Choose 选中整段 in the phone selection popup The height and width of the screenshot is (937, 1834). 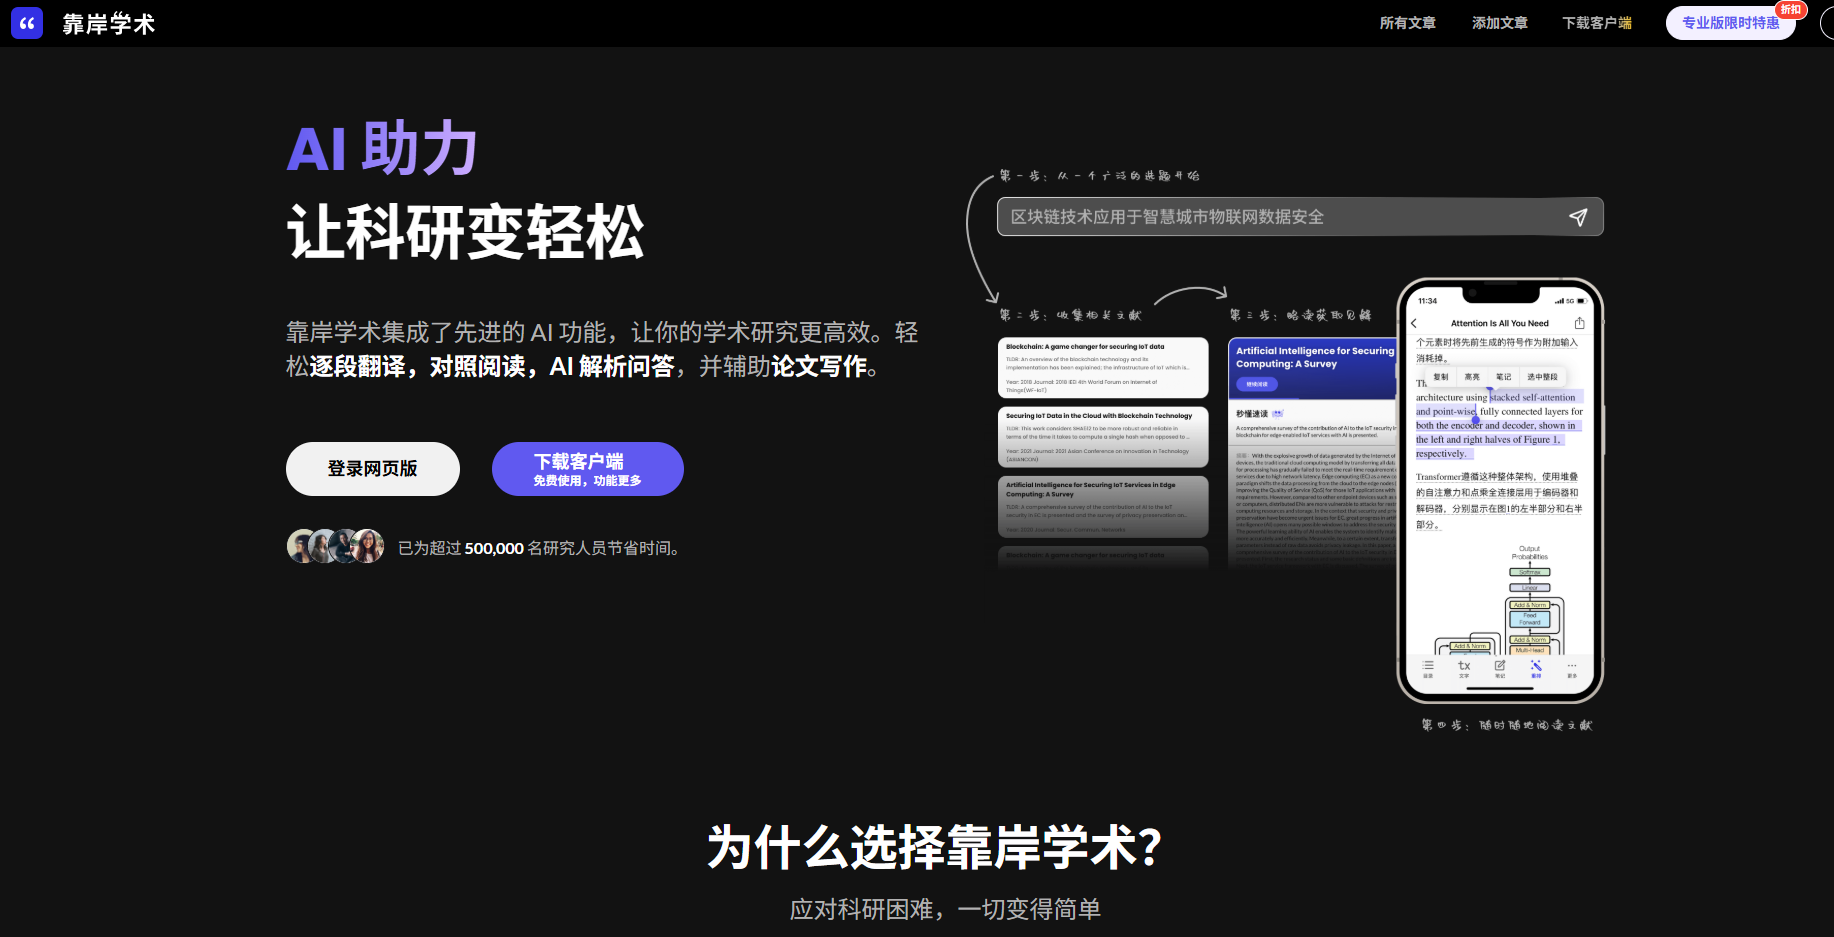[x=1542, y=377]
